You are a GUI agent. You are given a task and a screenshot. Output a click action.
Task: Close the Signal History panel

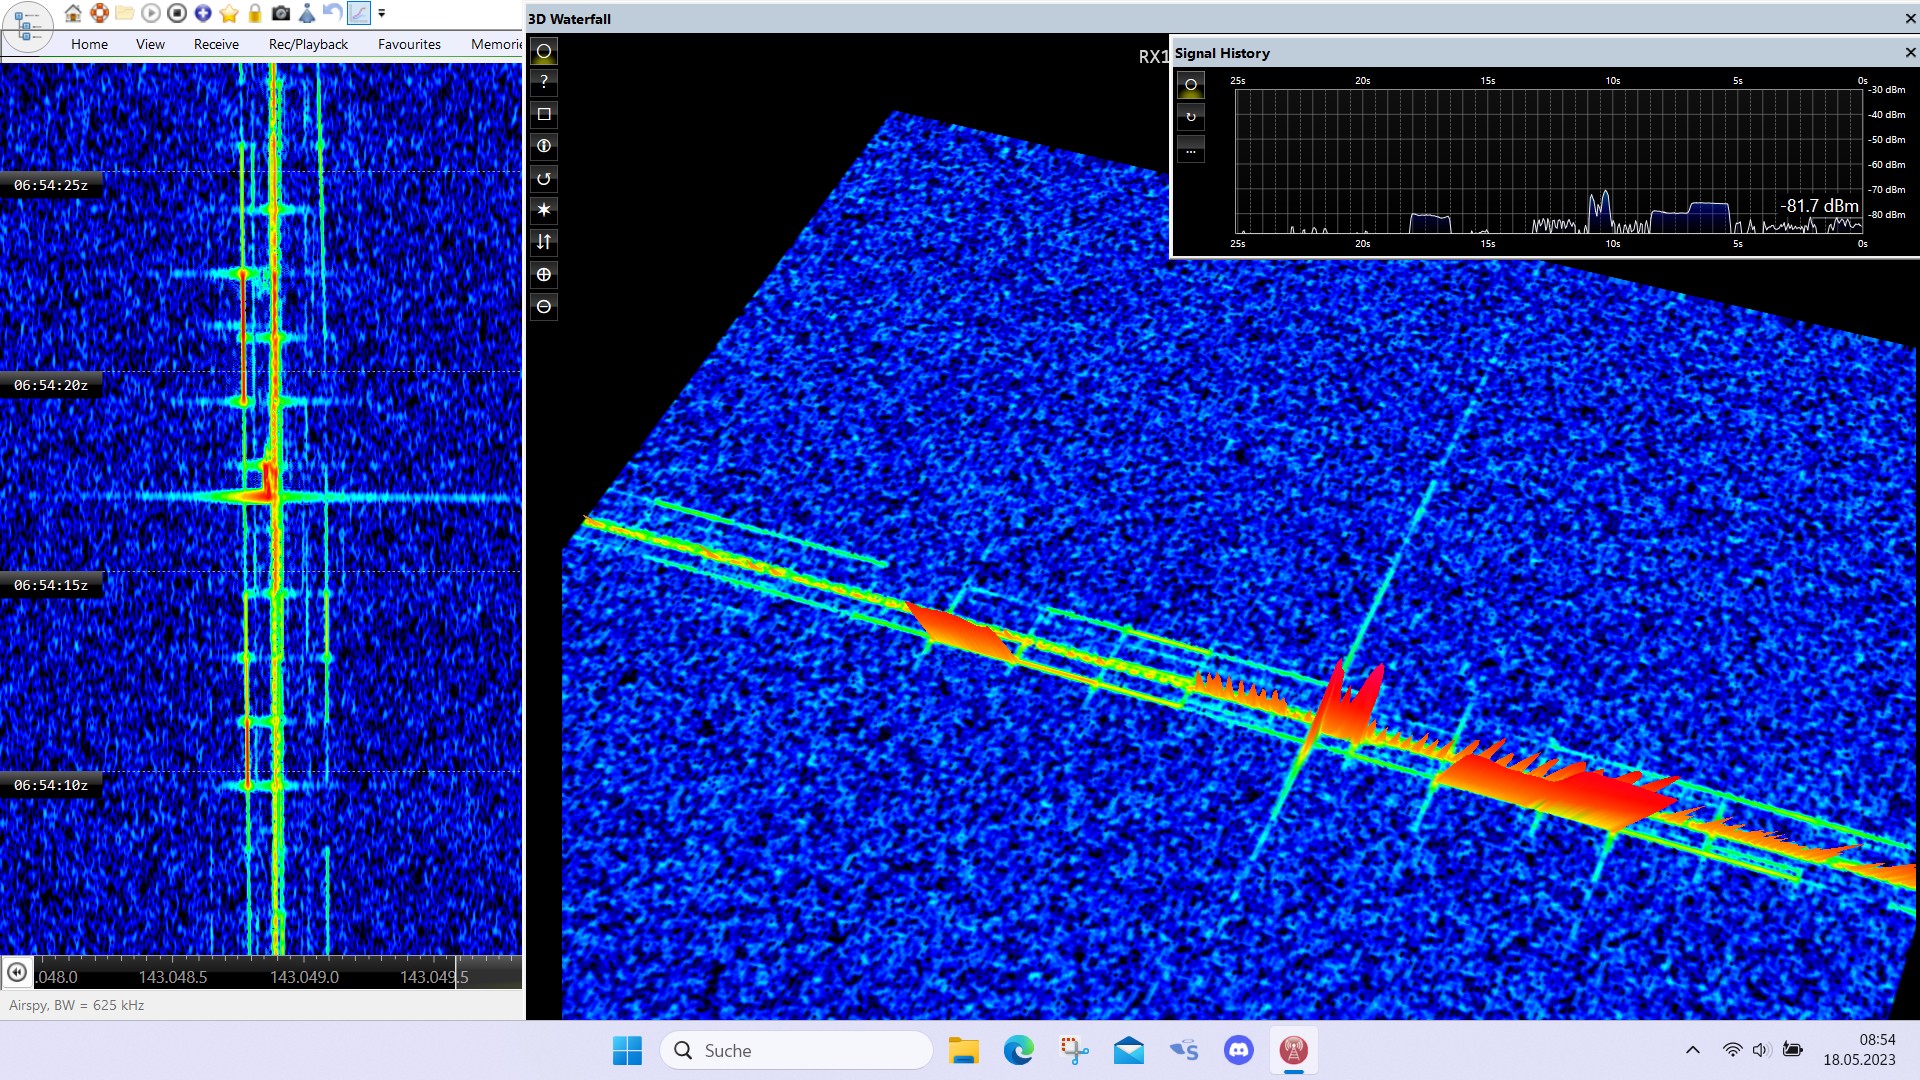(1910, 52)
